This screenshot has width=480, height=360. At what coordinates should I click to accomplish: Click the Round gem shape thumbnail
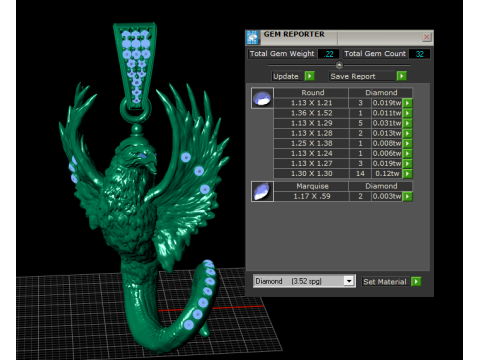pyautogui.click(x=262, y=98)
